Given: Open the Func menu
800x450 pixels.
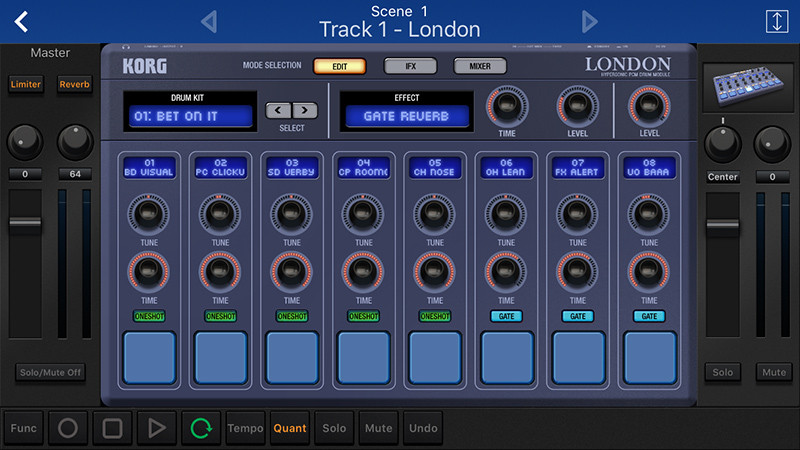Looking at the screenshot, I should 23,428.
